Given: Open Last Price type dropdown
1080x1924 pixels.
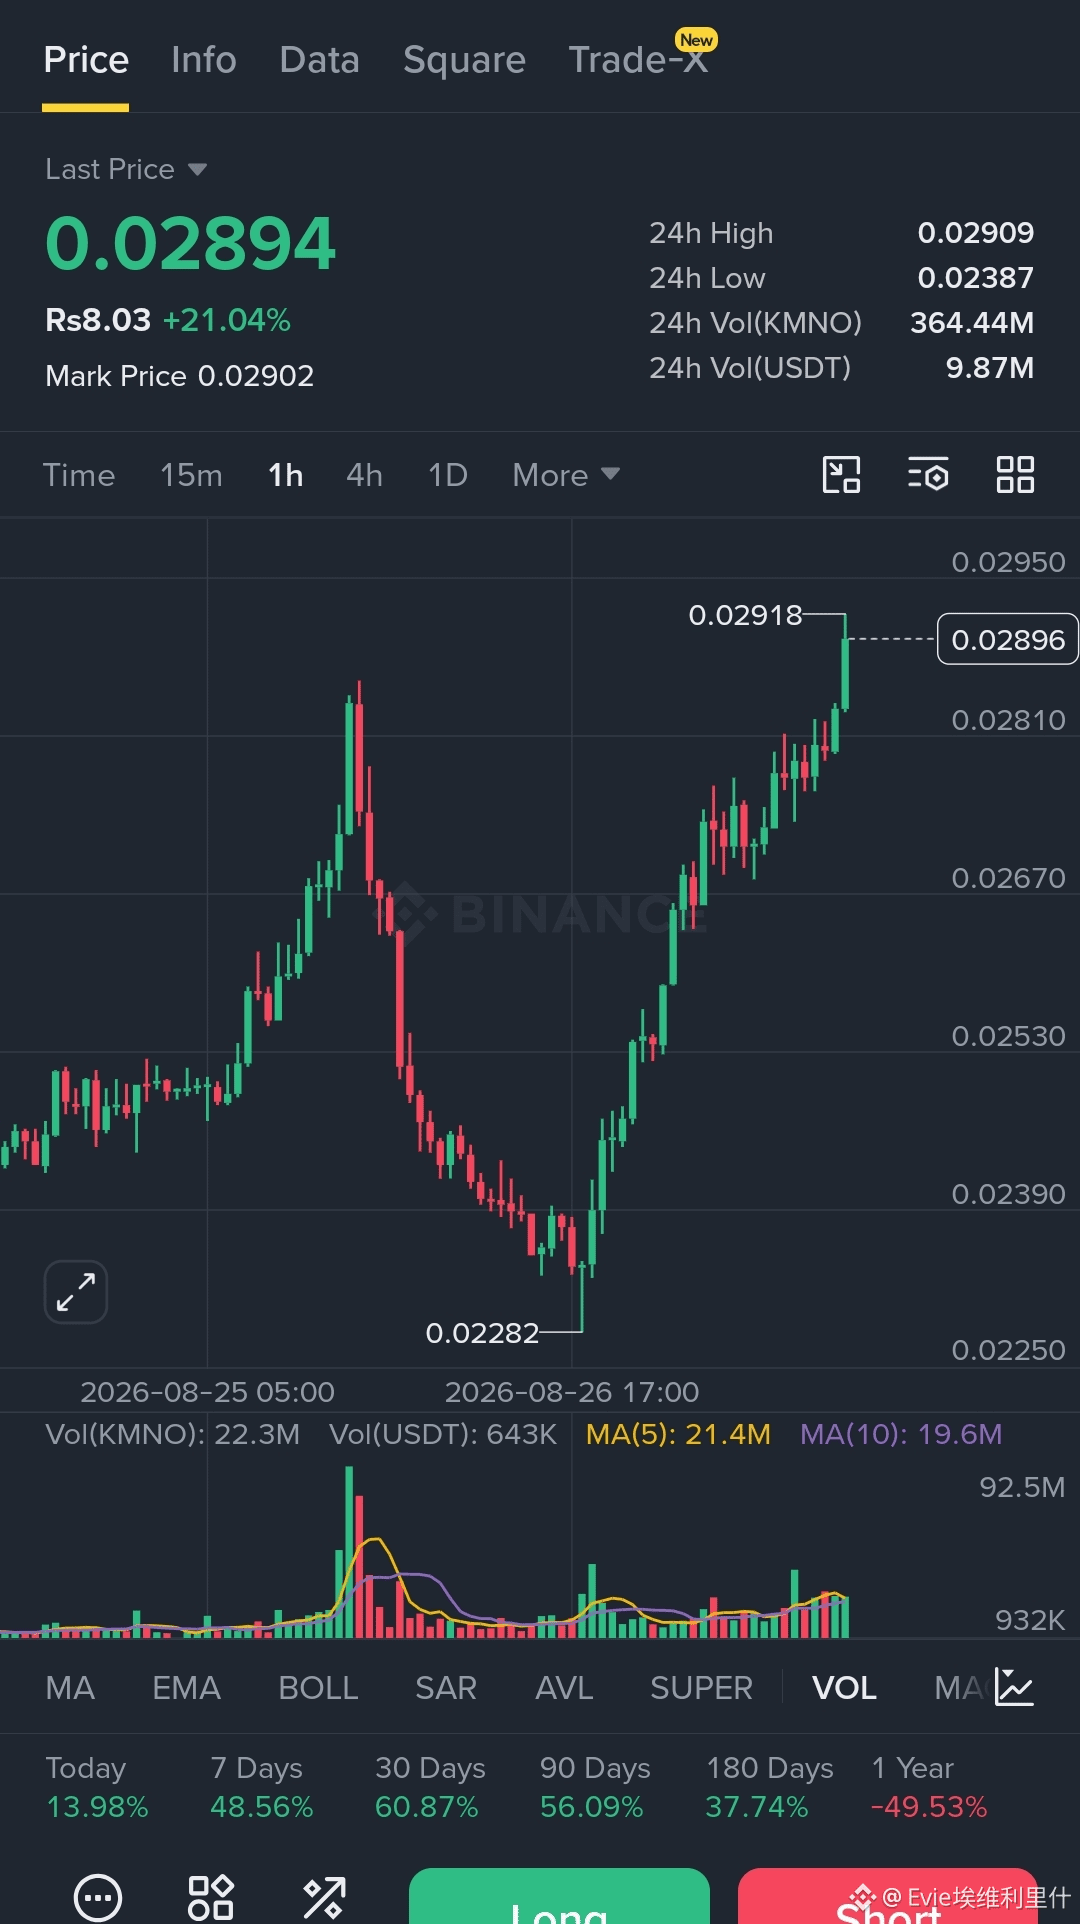Looking at the screenshot, I should 126,169.
